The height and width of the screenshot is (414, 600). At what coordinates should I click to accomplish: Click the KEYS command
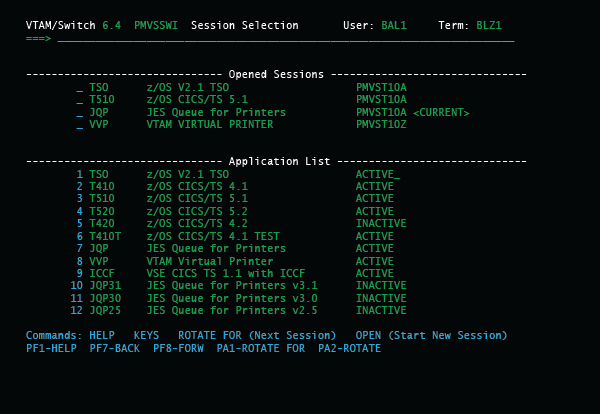pyautogui.click(x=146, y=336)
